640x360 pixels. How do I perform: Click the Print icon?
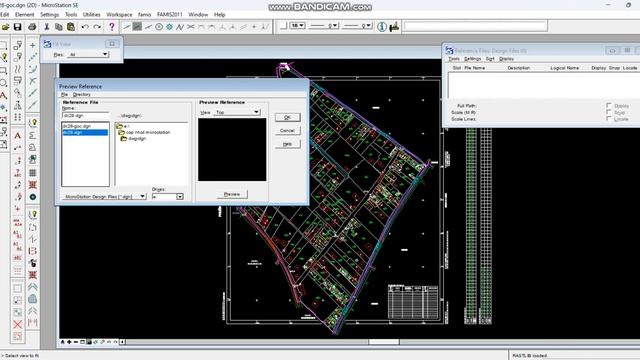point(32,27)
